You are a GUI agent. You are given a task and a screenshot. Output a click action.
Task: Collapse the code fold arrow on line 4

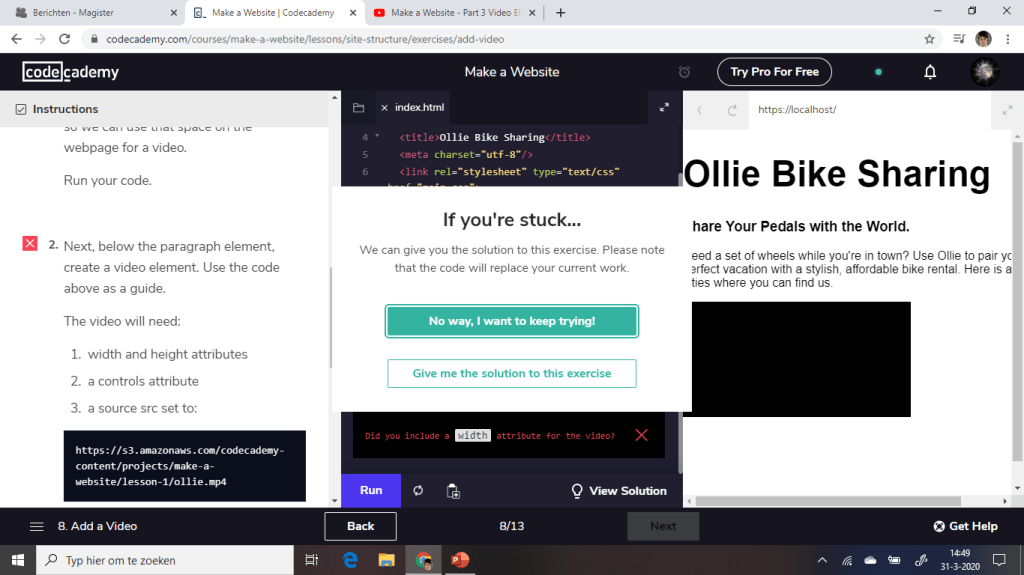(377, 137)
